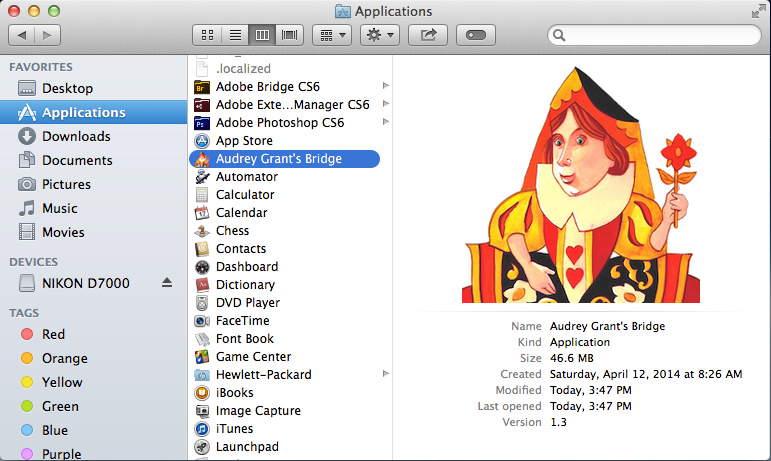This screenshot has height=461, width=771.
Task: Click the Applications title folder icon
Action: coord(343,11)
